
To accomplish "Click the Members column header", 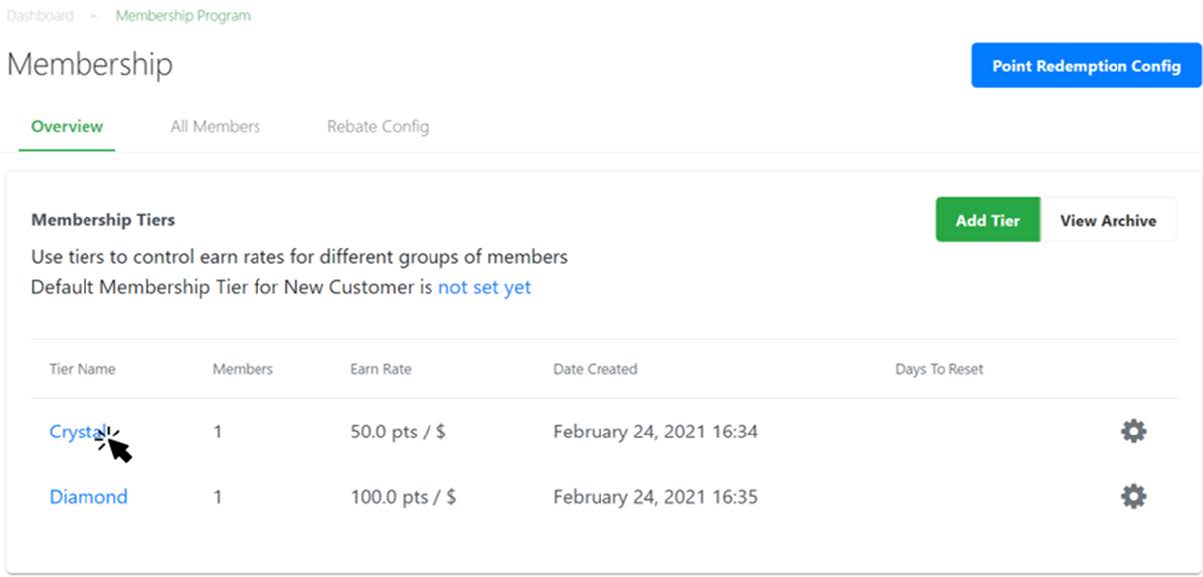I will point(243,369).
